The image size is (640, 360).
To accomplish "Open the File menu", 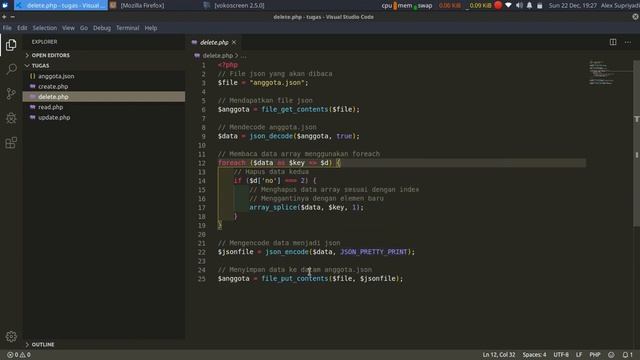I will pos(7,28).
